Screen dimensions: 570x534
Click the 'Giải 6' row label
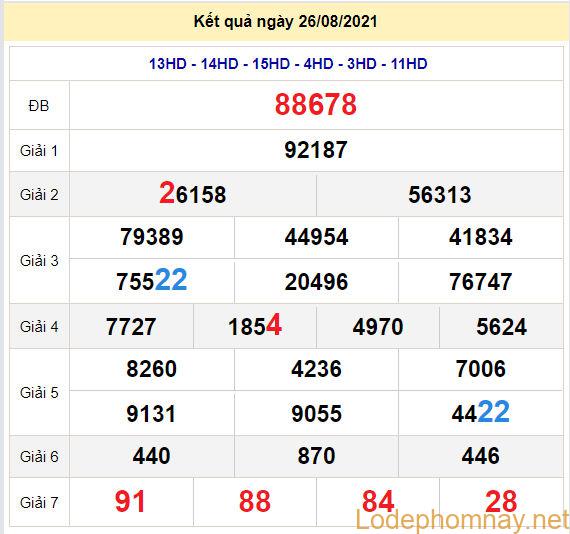point(39,457)
